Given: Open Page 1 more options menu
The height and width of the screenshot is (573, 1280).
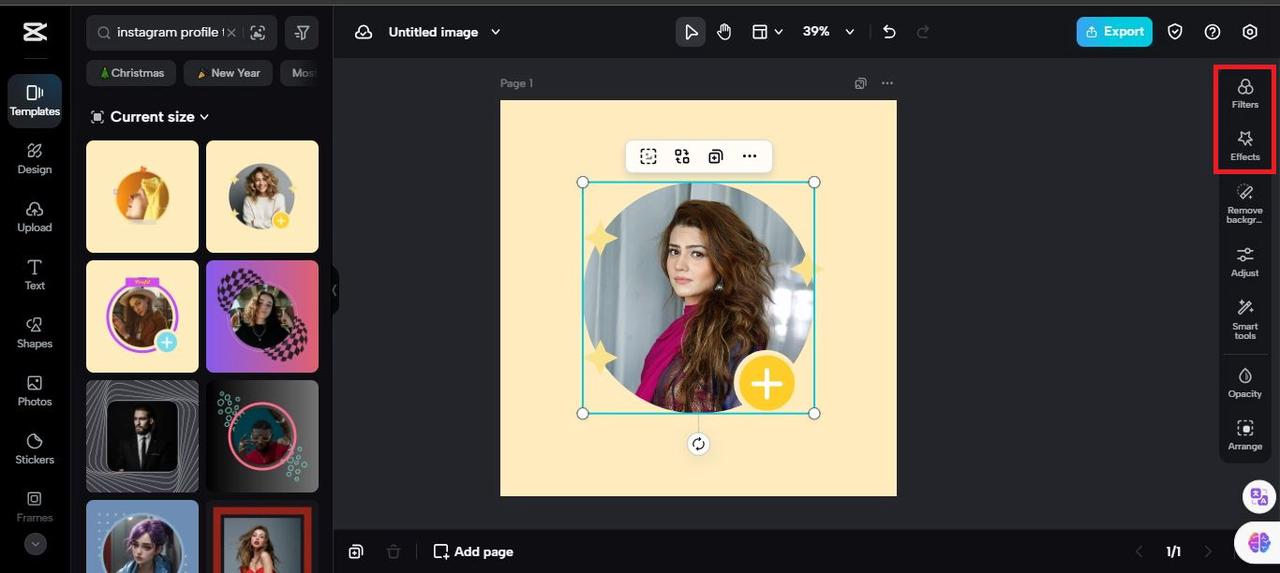Looking at the screenshot, I should [x=887, y=83].
